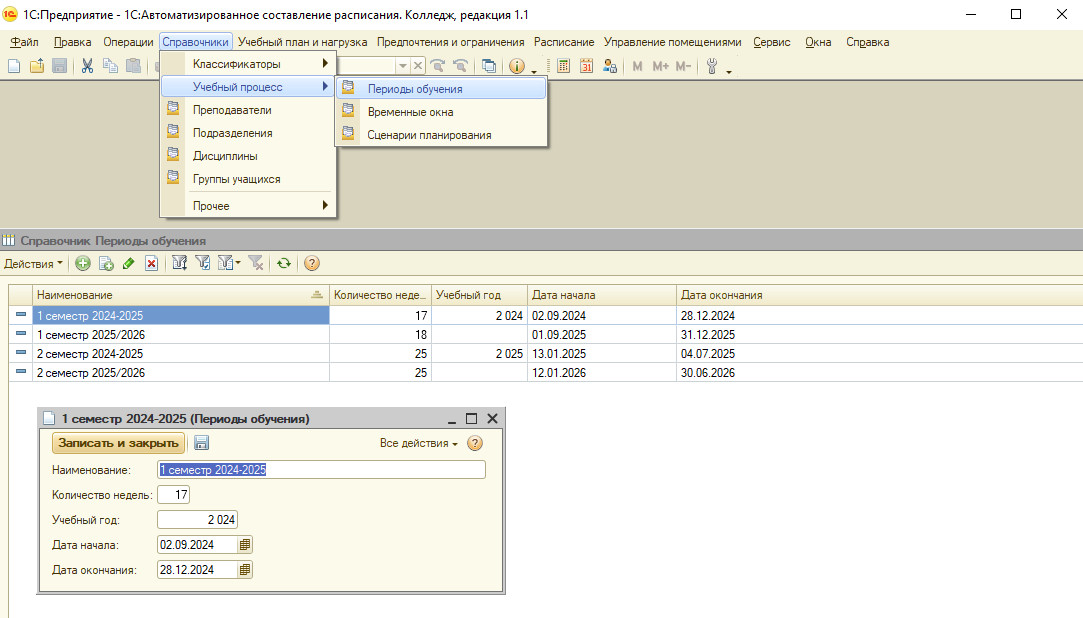Click the red X delete mark icon
1083x618 pixels.
tap(151, 263)
